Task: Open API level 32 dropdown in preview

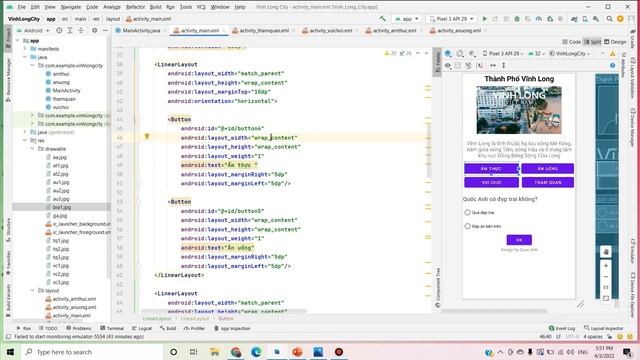Action: tap(537, 53)
